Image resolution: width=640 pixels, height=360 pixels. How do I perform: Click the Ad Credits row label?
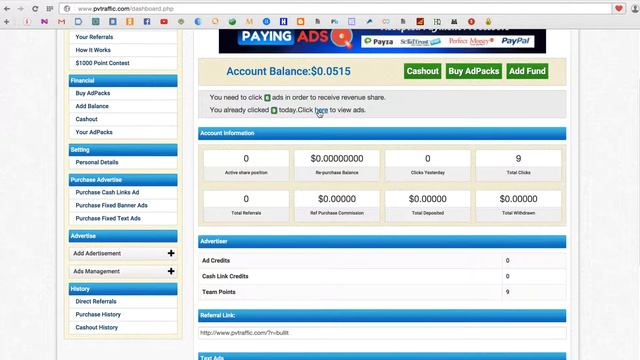pos(216,260)
